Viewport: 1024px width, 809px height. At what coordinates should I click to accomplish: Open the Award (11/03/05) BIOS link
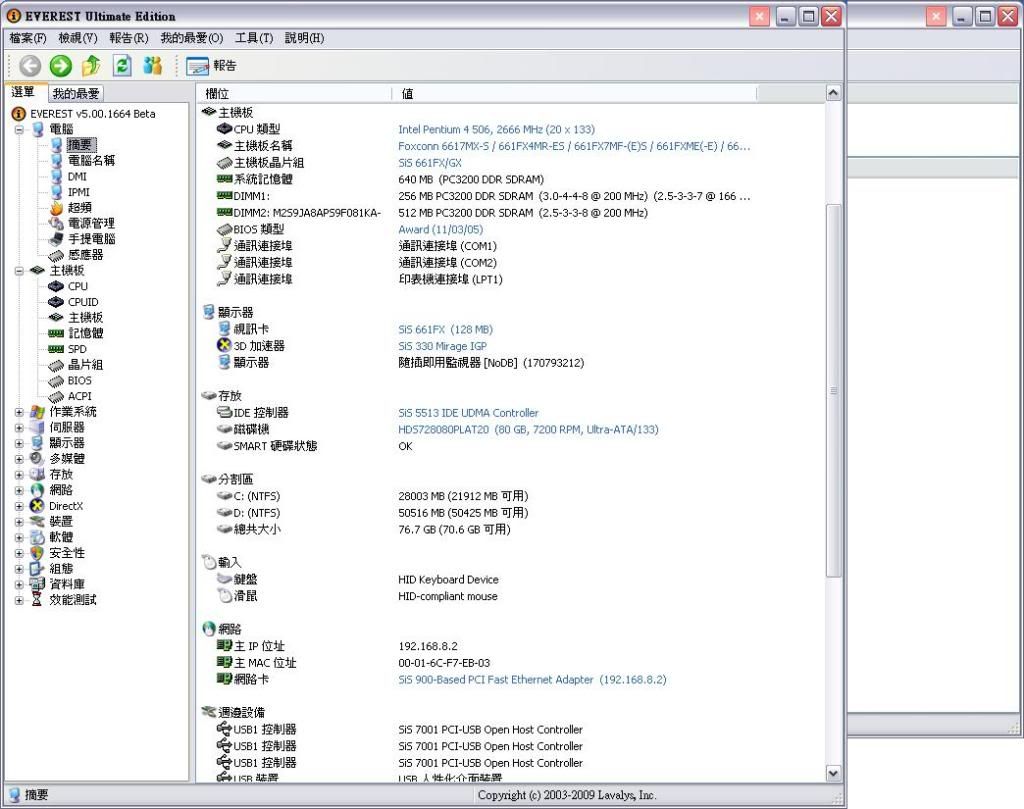point(441,229)
